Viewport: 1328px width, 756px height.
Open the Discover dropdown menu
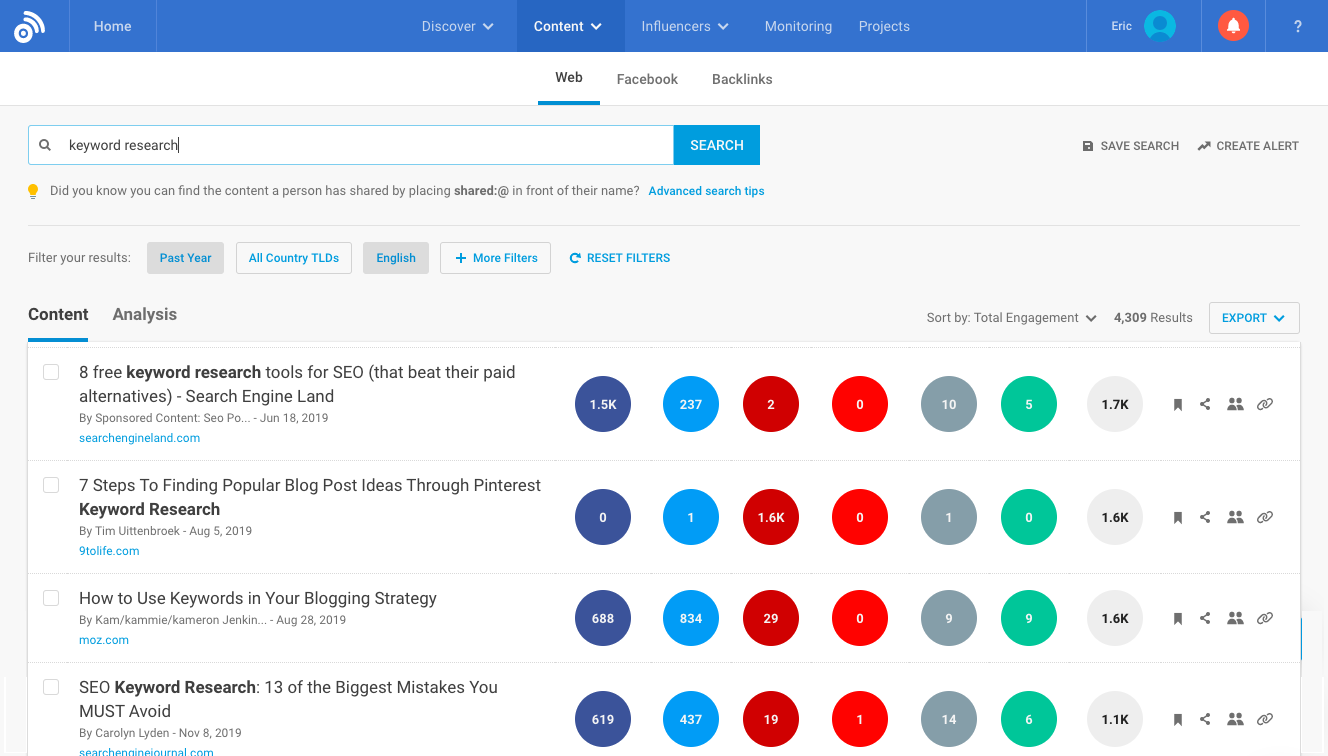coord(458,26)
